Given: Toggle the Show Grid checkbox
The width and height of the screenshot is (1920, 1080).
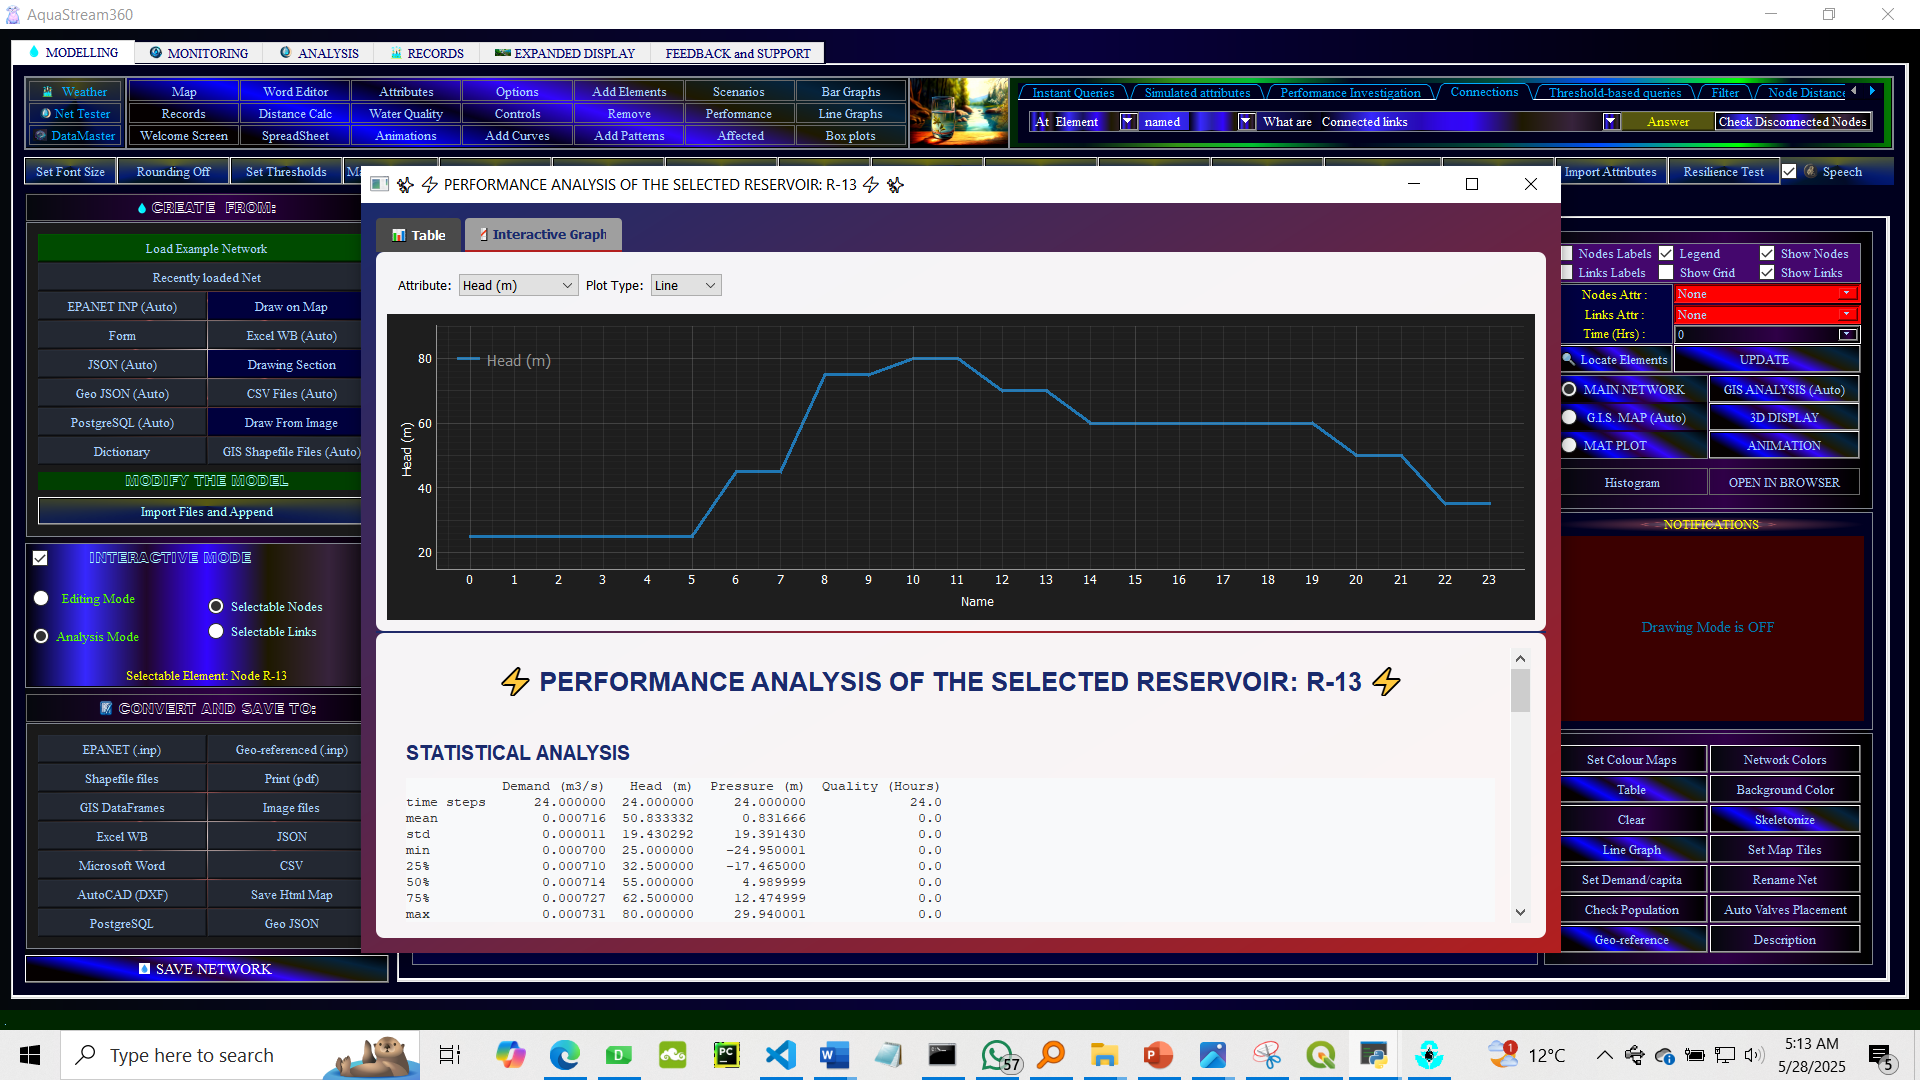Looking at the screenshot, I should pyautogui.click(x=1666, y=273).
